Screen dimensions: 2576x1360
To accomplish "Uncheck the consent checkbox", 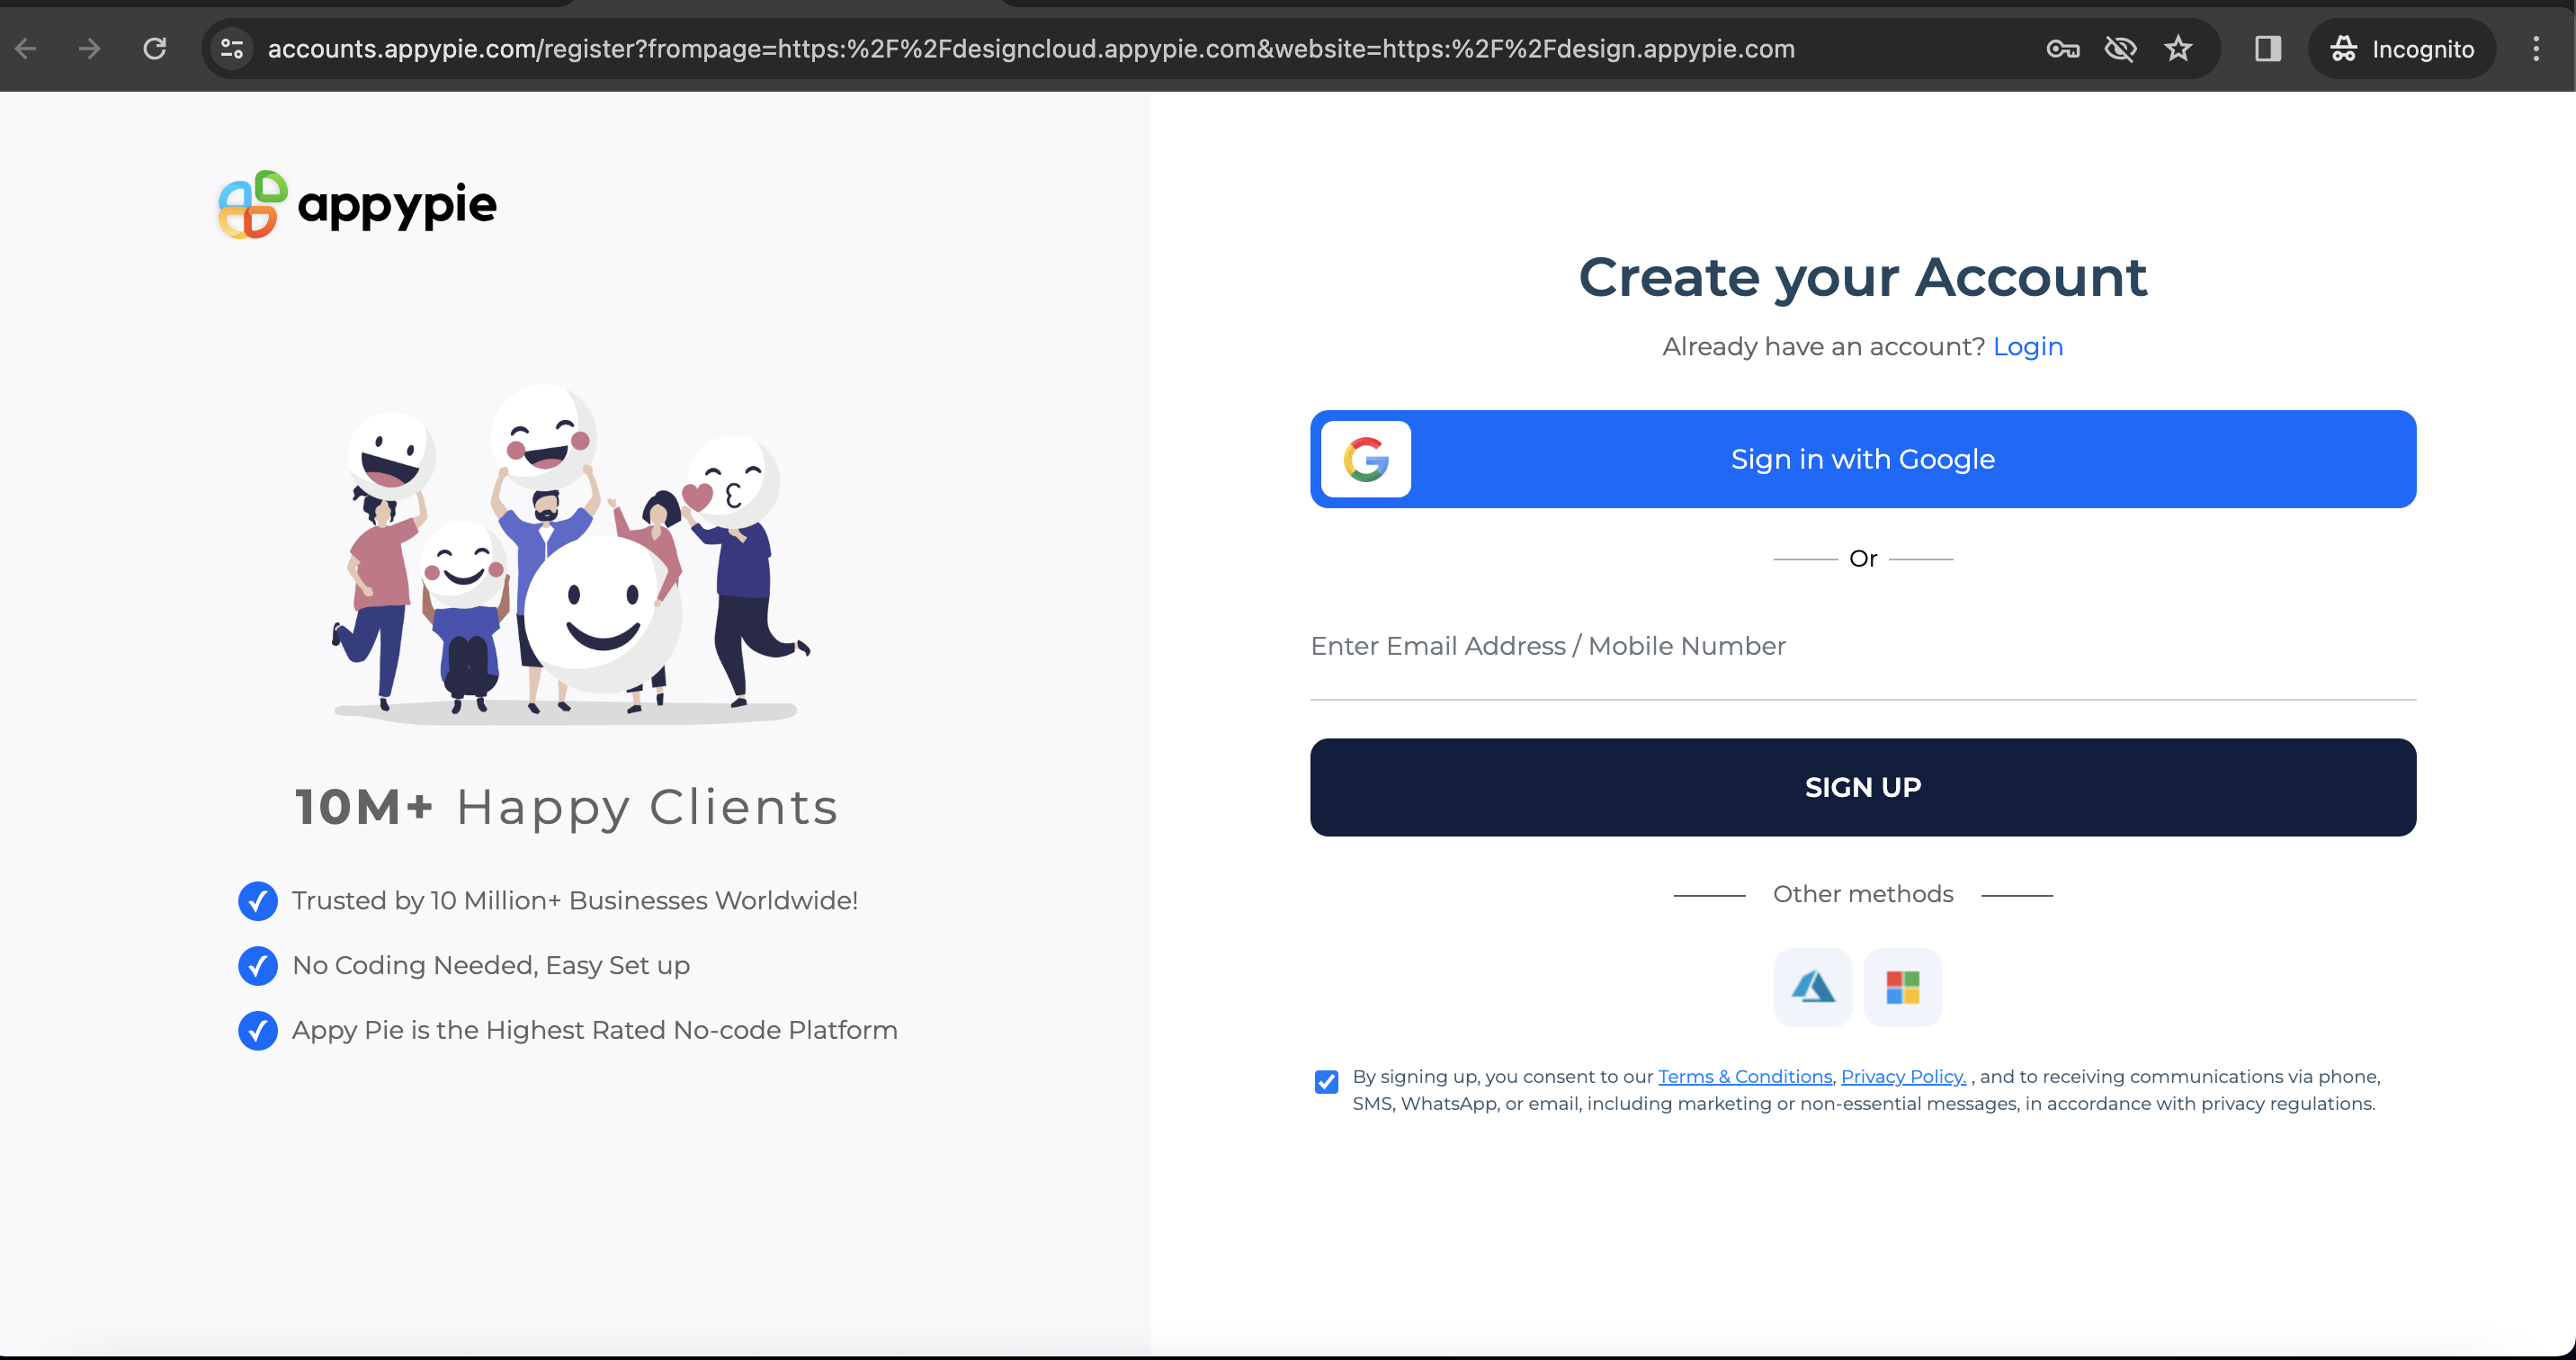I will (1326, 1082).
